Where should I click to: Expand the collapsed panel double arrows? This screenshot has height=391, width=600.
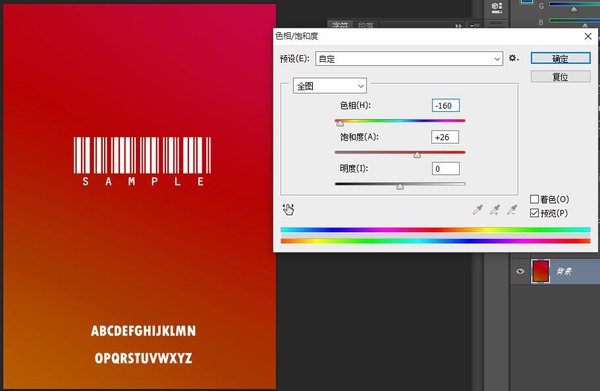tap(458, 25)
